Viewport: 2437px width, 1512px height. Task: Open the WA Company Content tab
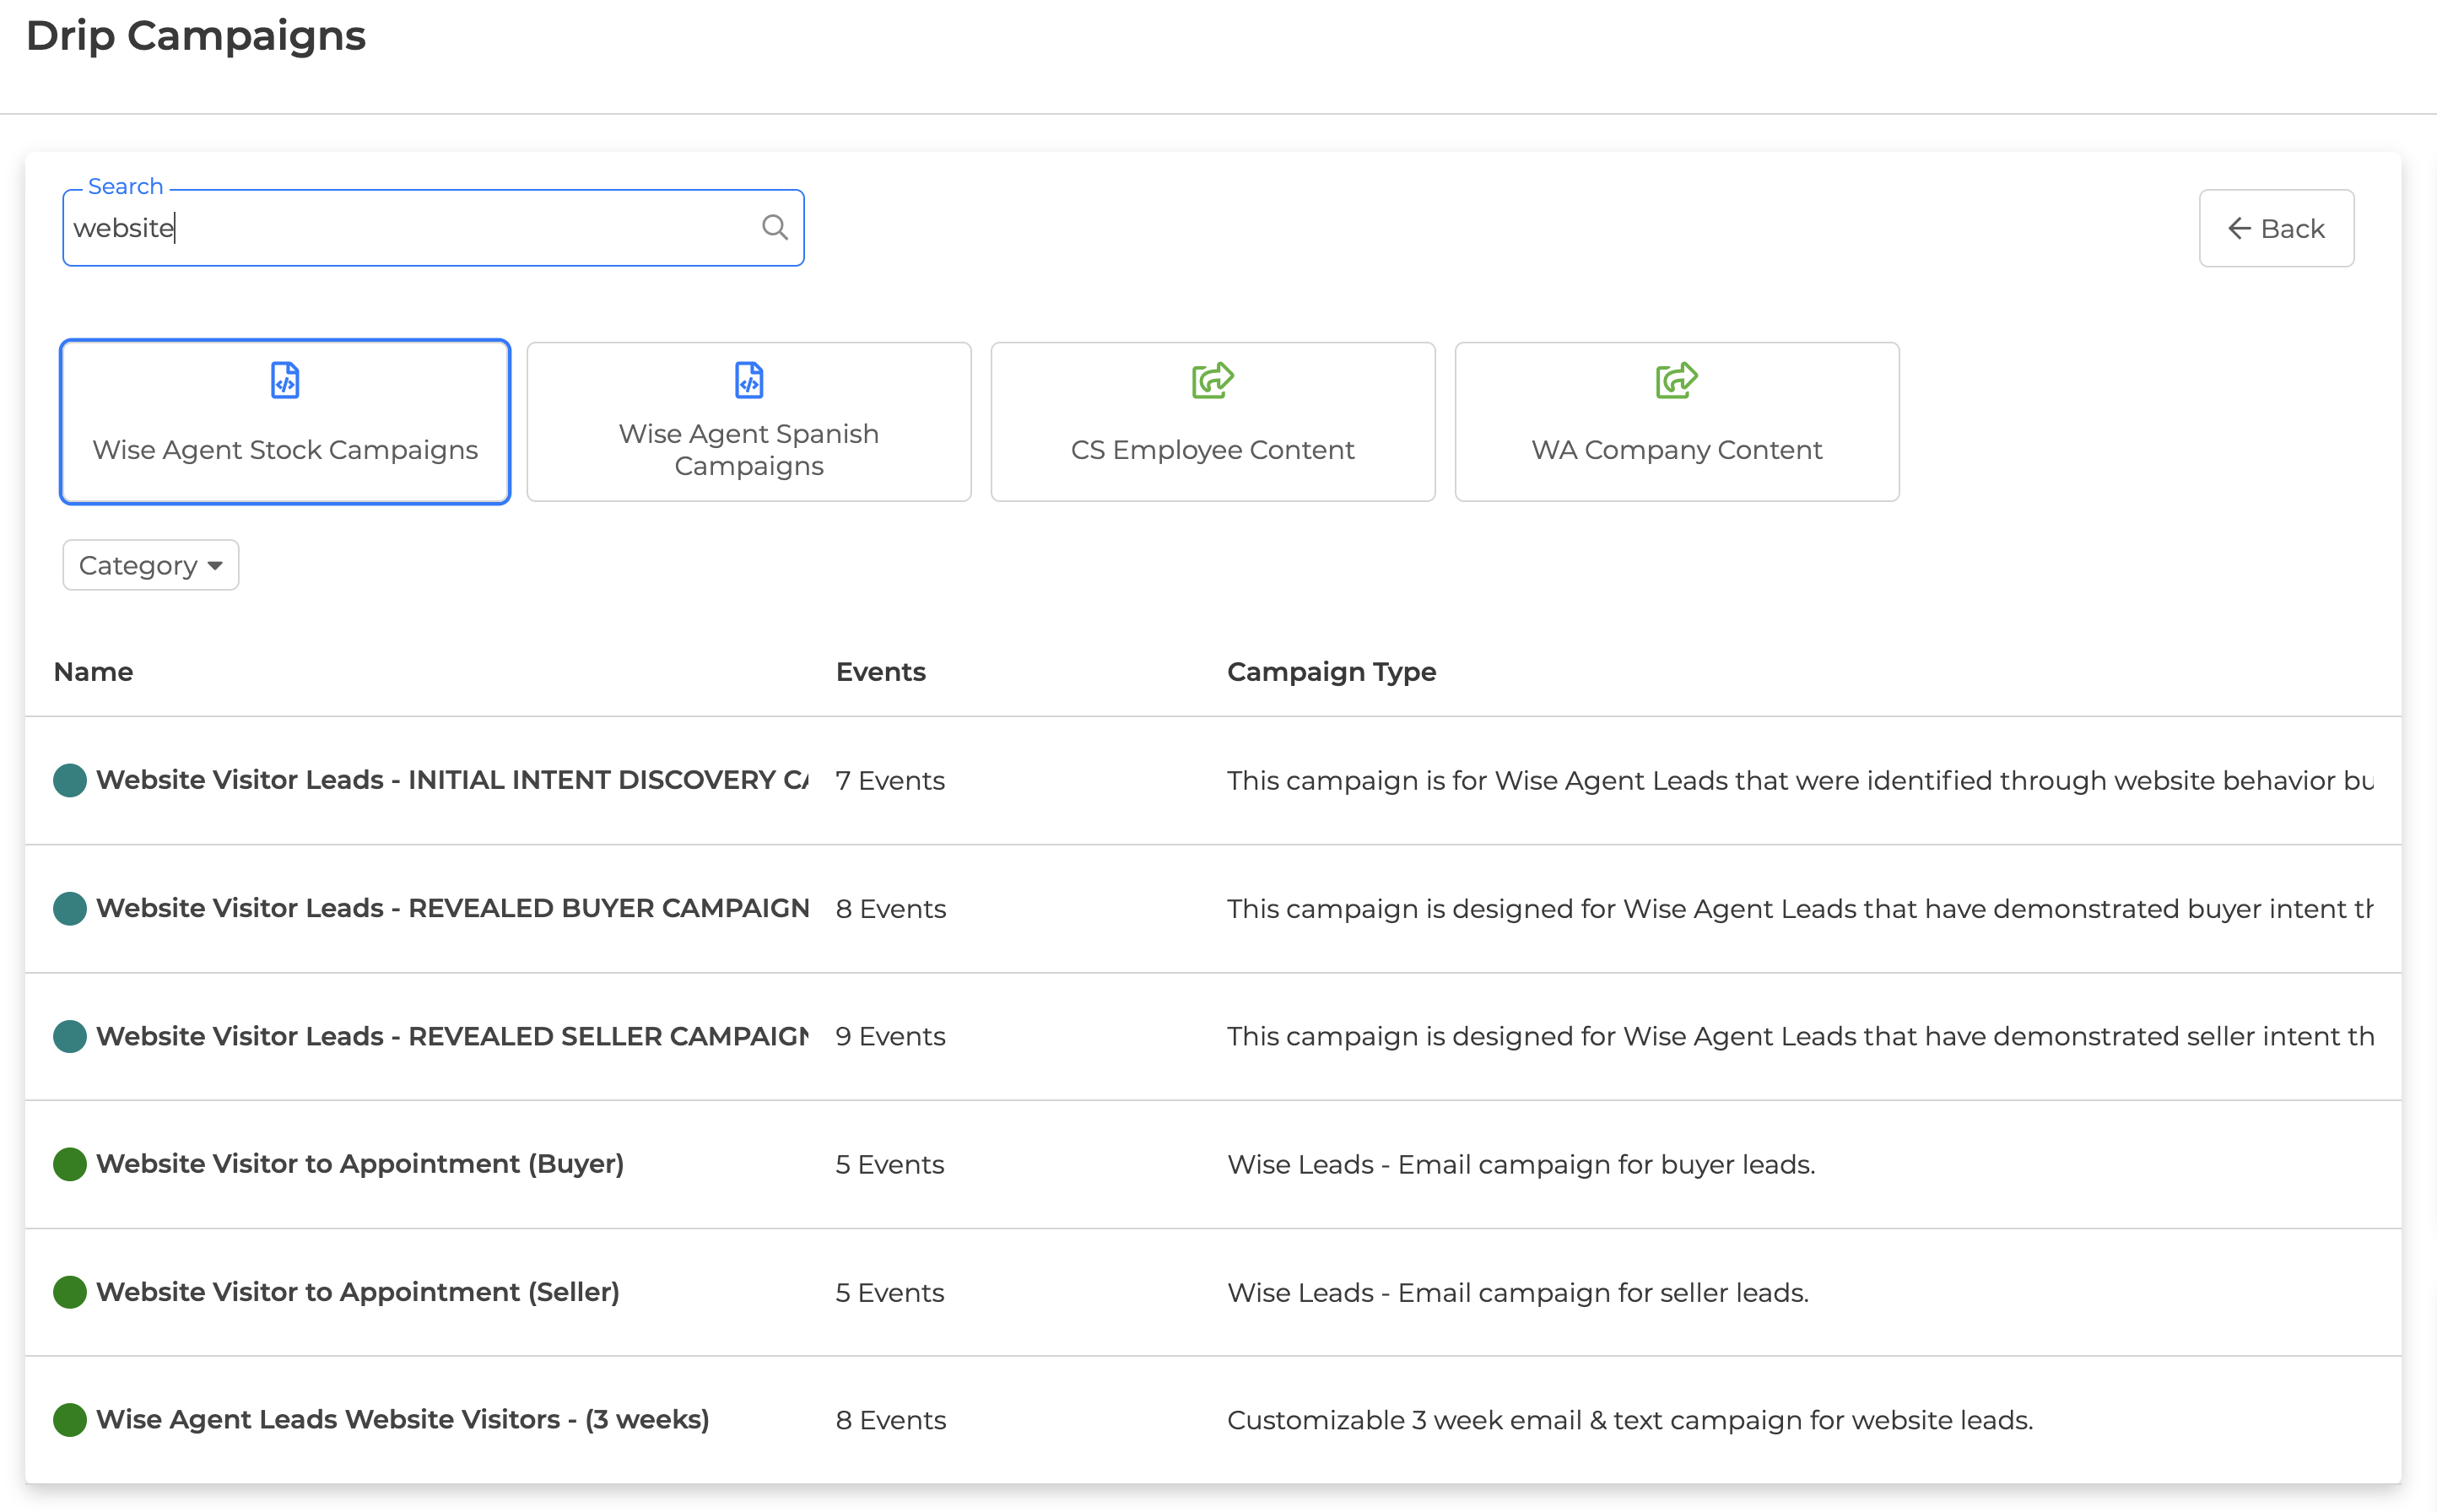(x=1677, y=421)
